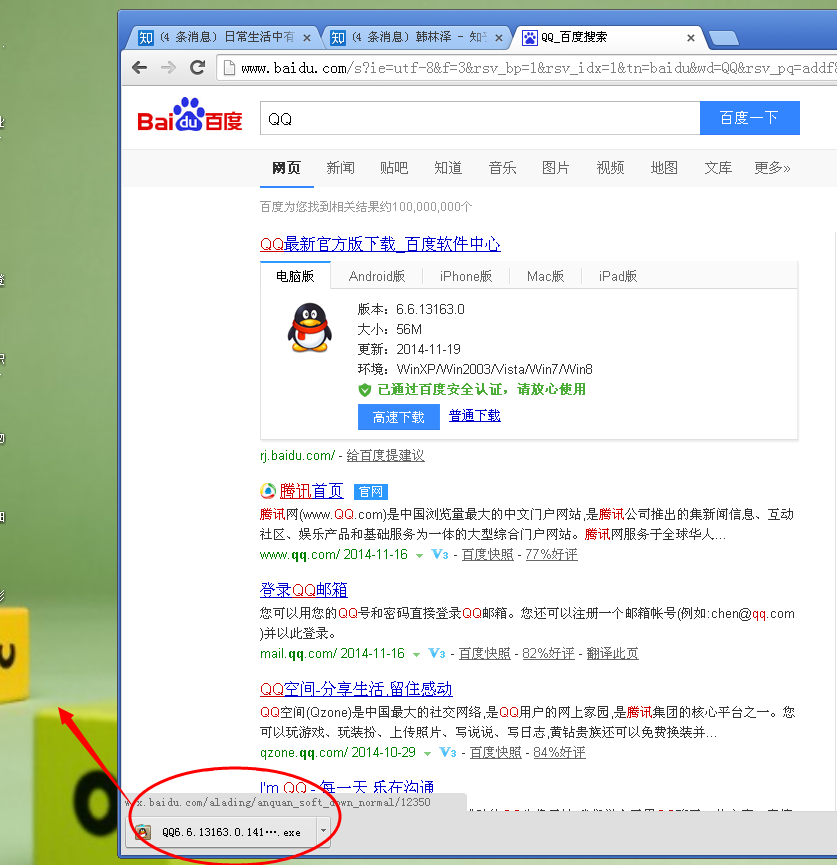Viewport: 837px width, 865px height.
Task: Go back with the browser back arrow
Action: click(140, 68)
